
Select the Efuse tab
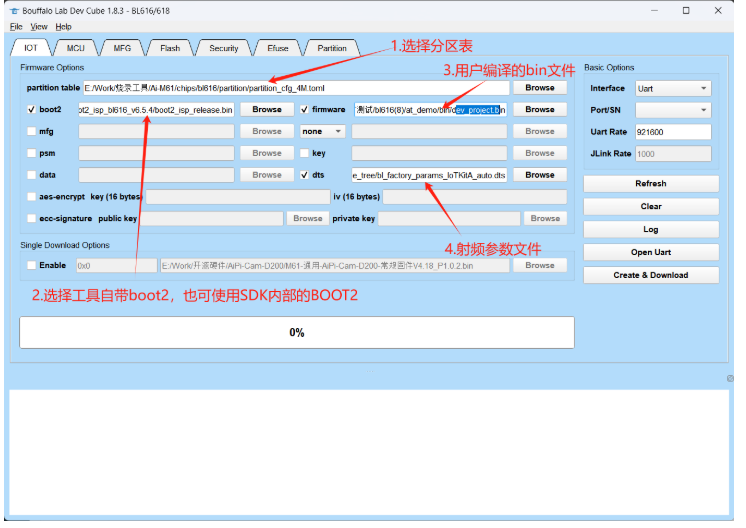point(277,48)
